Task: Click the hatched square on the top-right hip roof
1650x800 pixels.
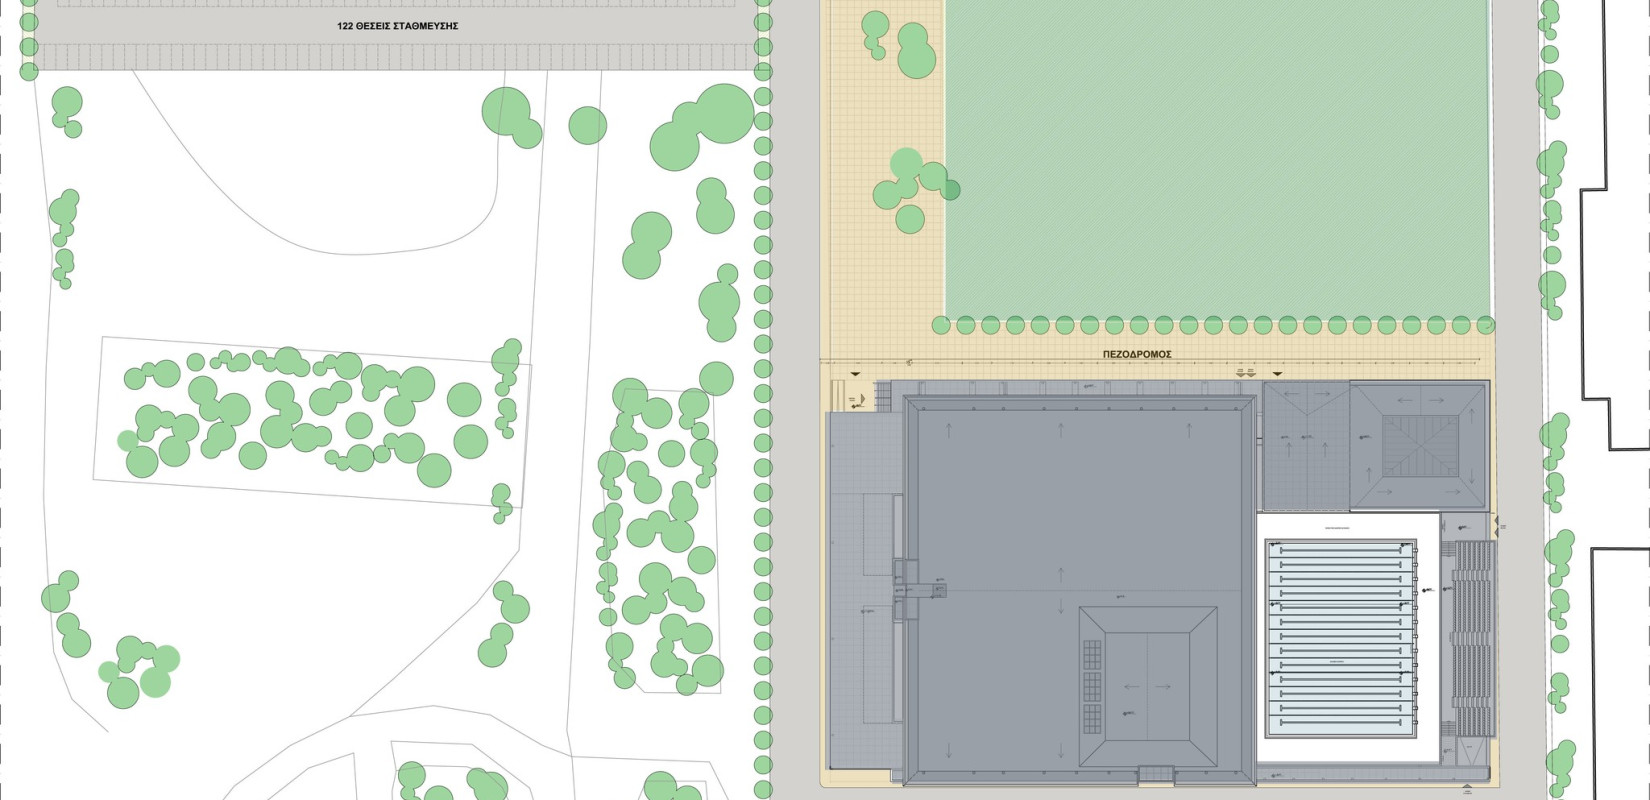Action: [x=1420, y=447]
